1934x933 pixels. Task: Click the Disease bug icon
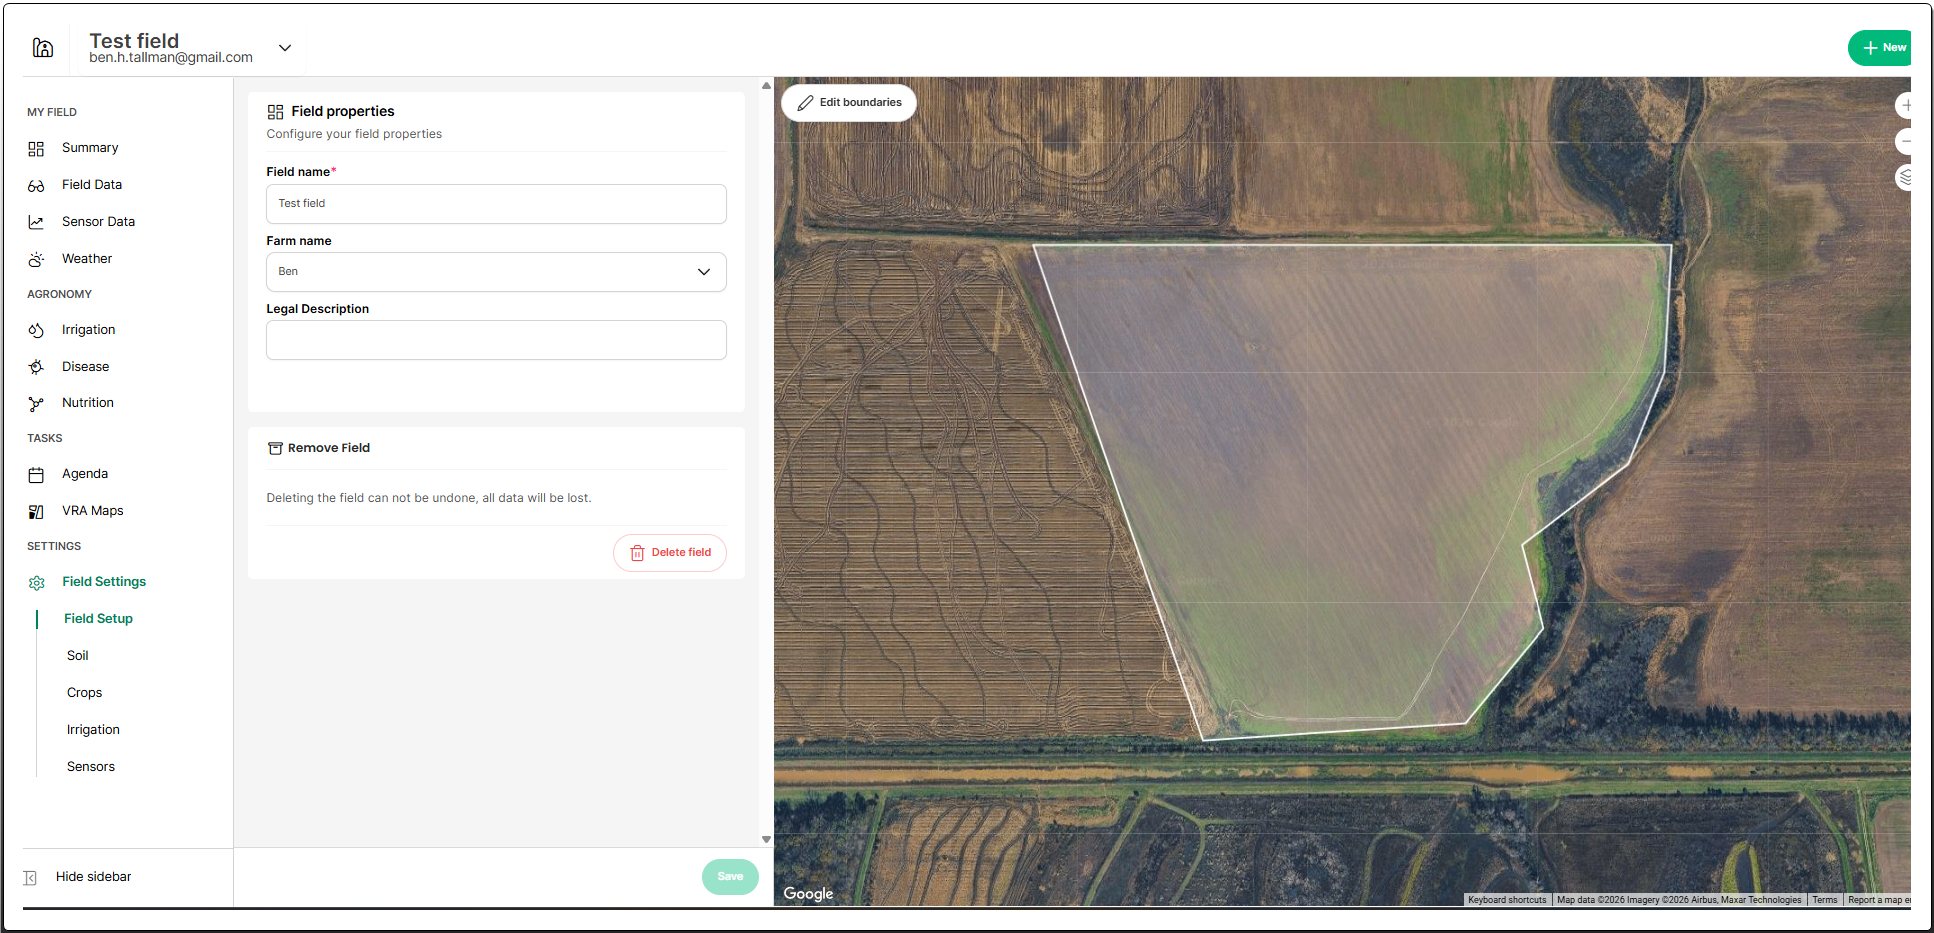pos(36,367)
